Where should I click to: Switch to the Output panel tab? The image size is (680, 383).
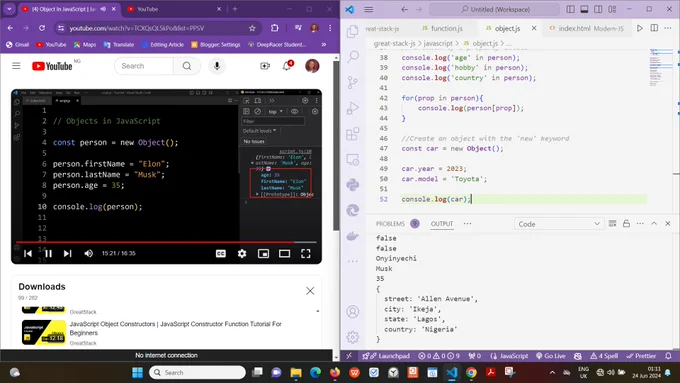[442, 224]
